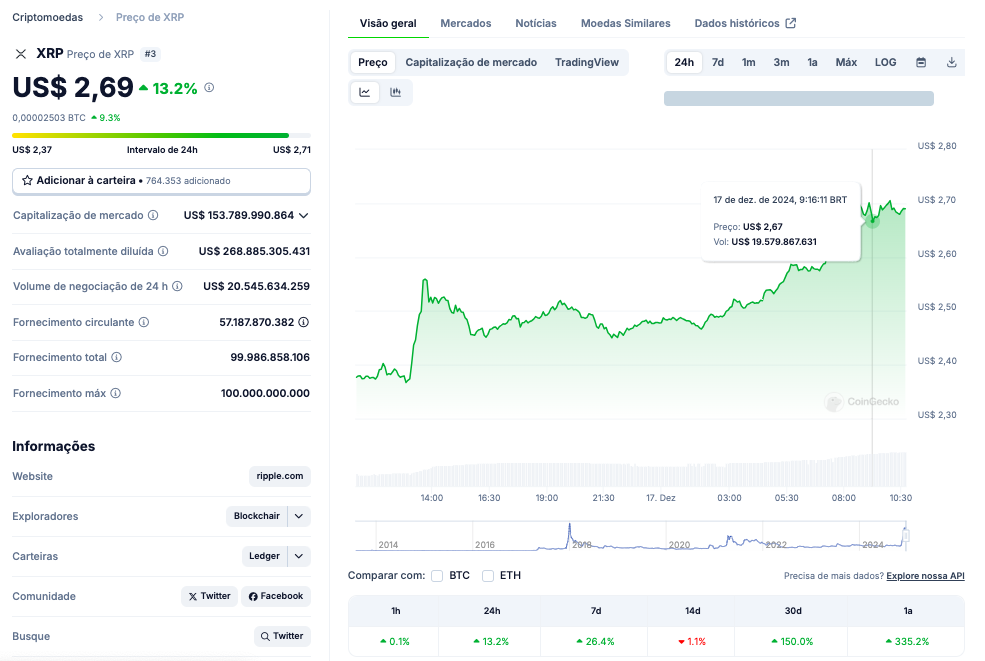This screenshot has width=985, height=661.
Task: Click the 100.000.000.000 max supply value
Action: (x=265, y=393)
